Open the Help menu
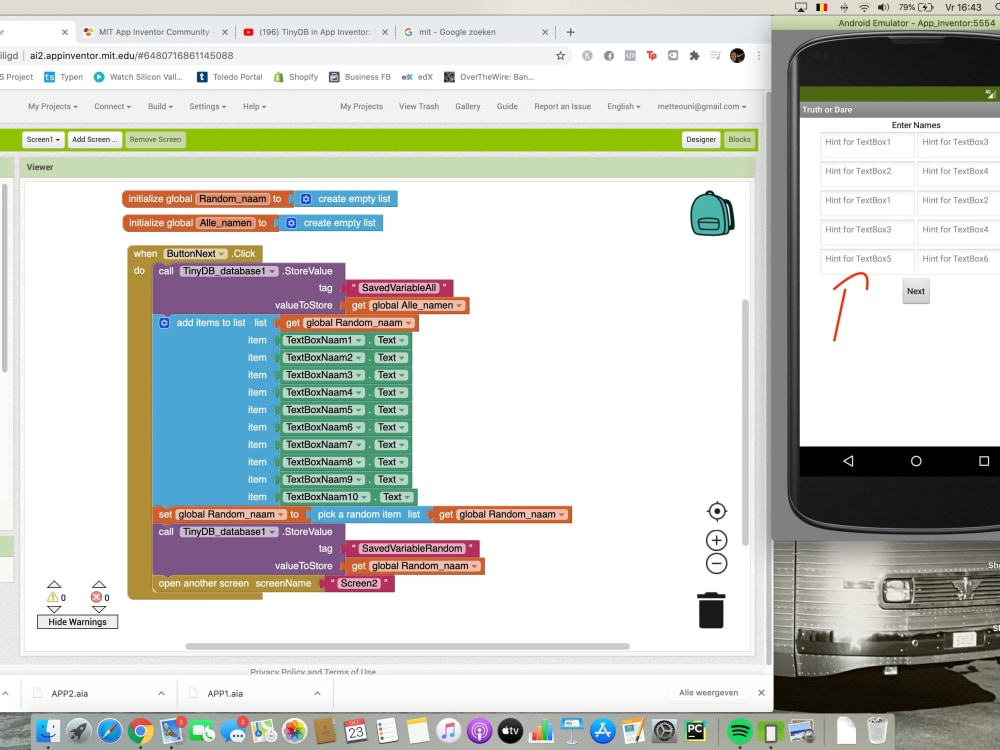 [254, 107]
